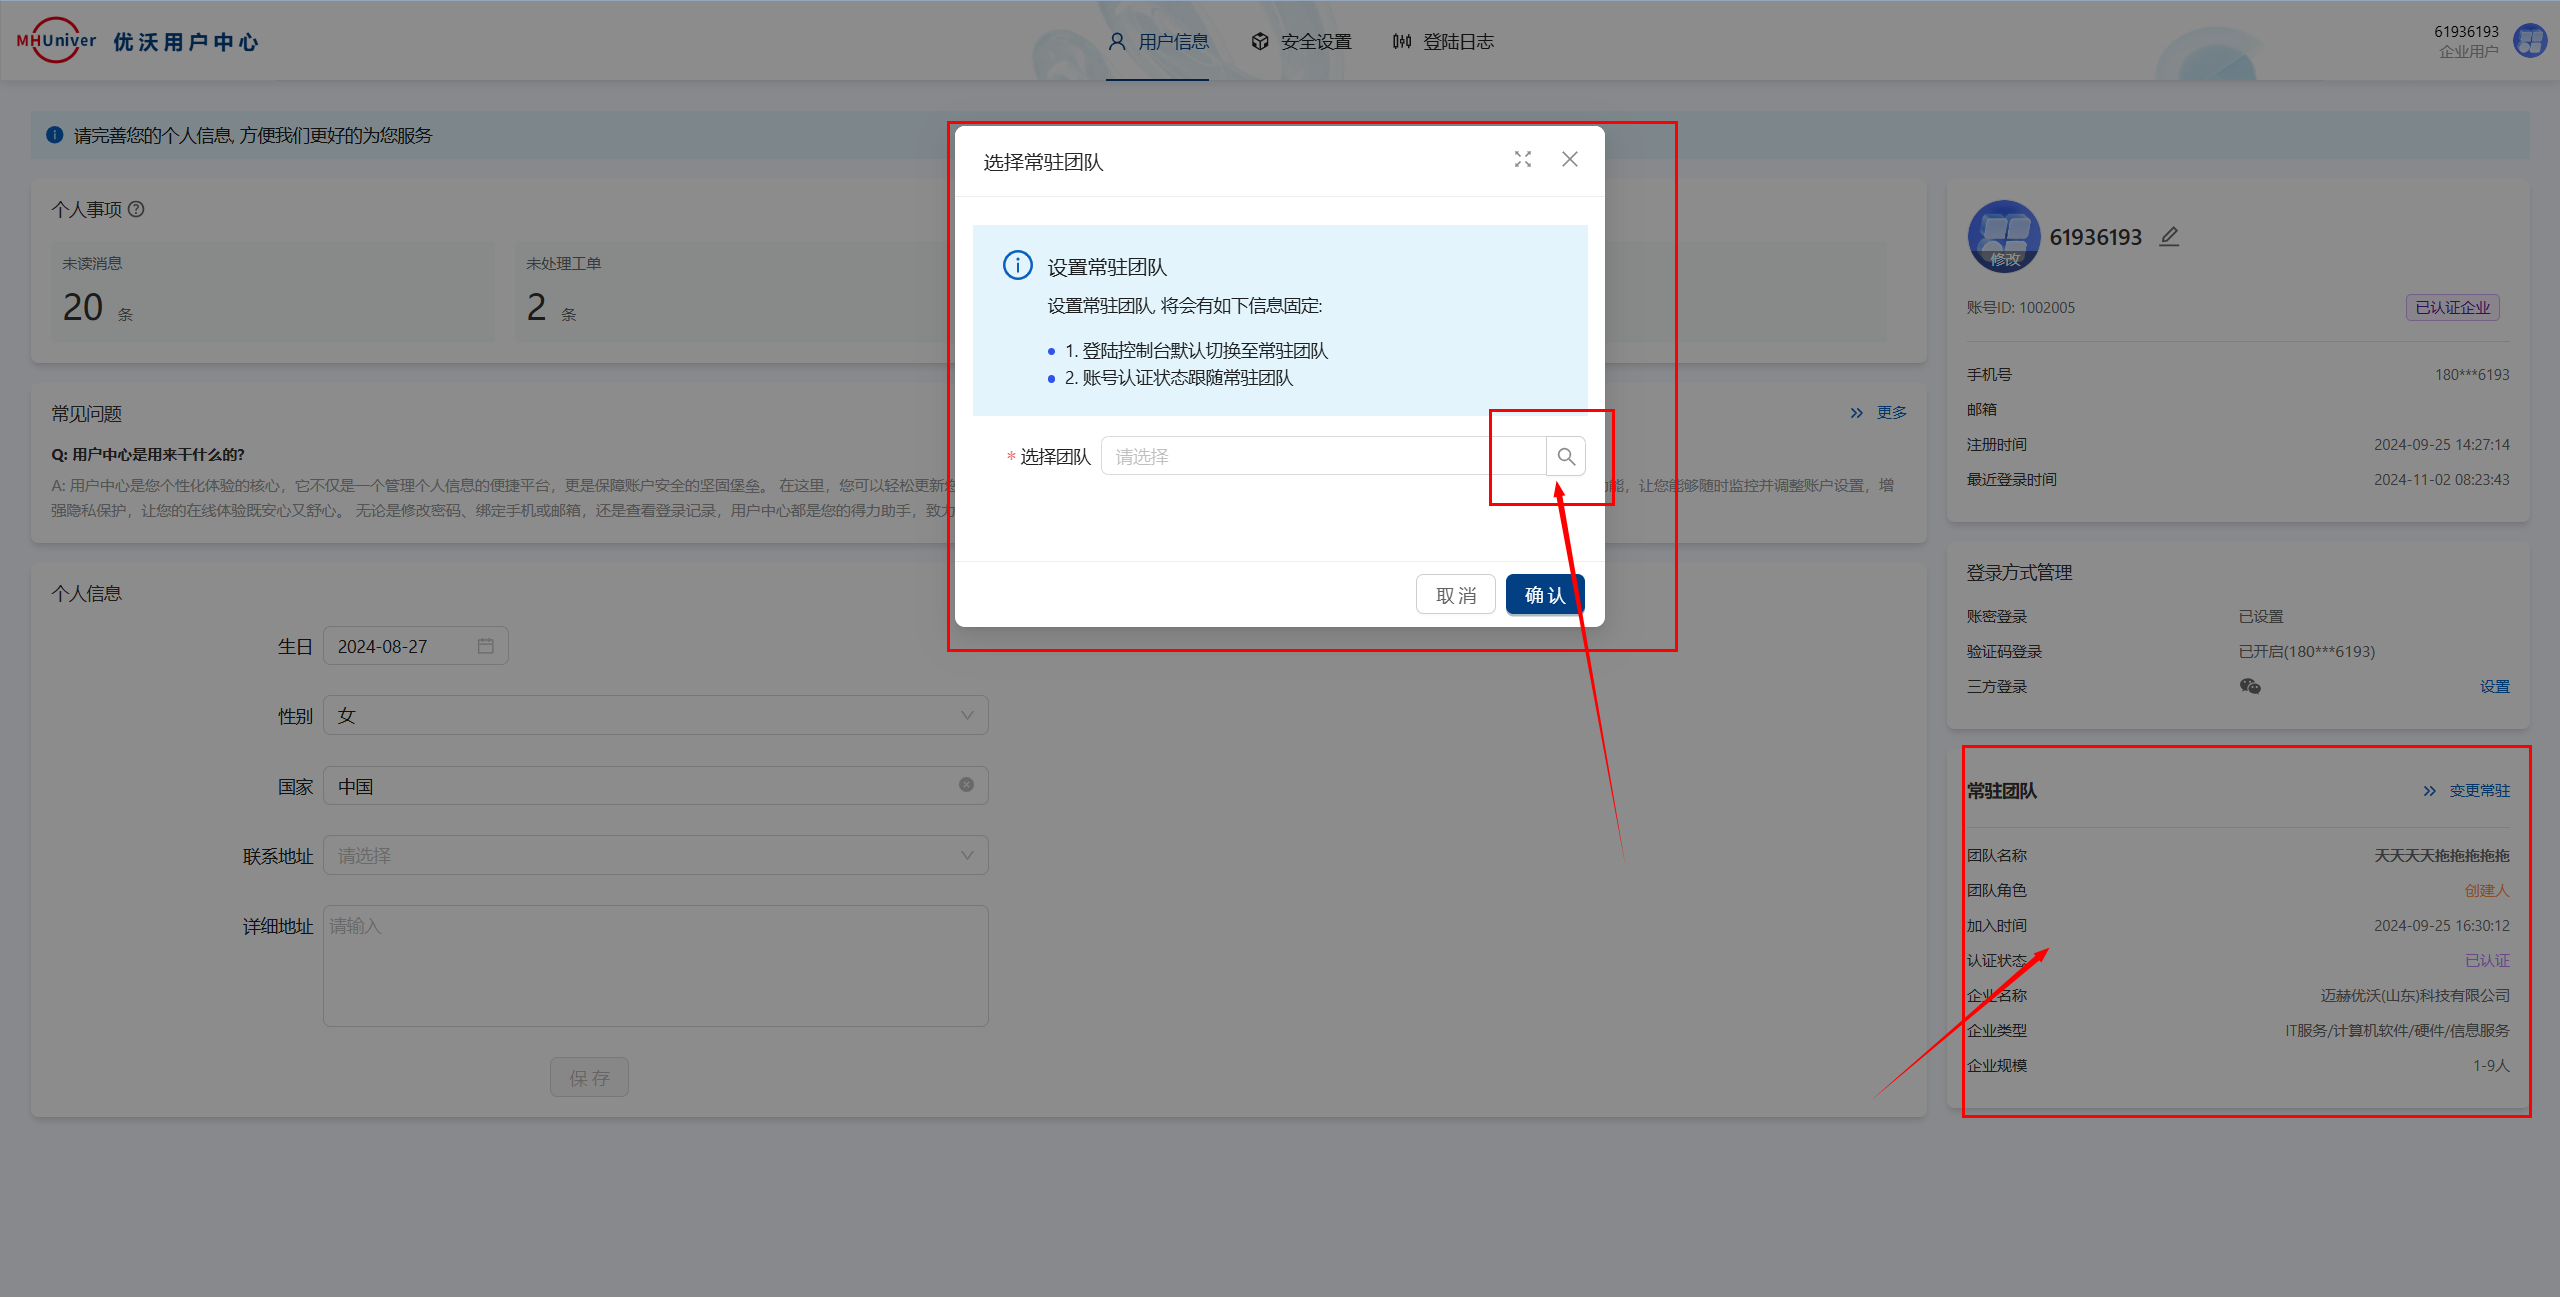Switch to the 安全设置 tab
The image size is (2560, 1297).
coord(1301,42)
